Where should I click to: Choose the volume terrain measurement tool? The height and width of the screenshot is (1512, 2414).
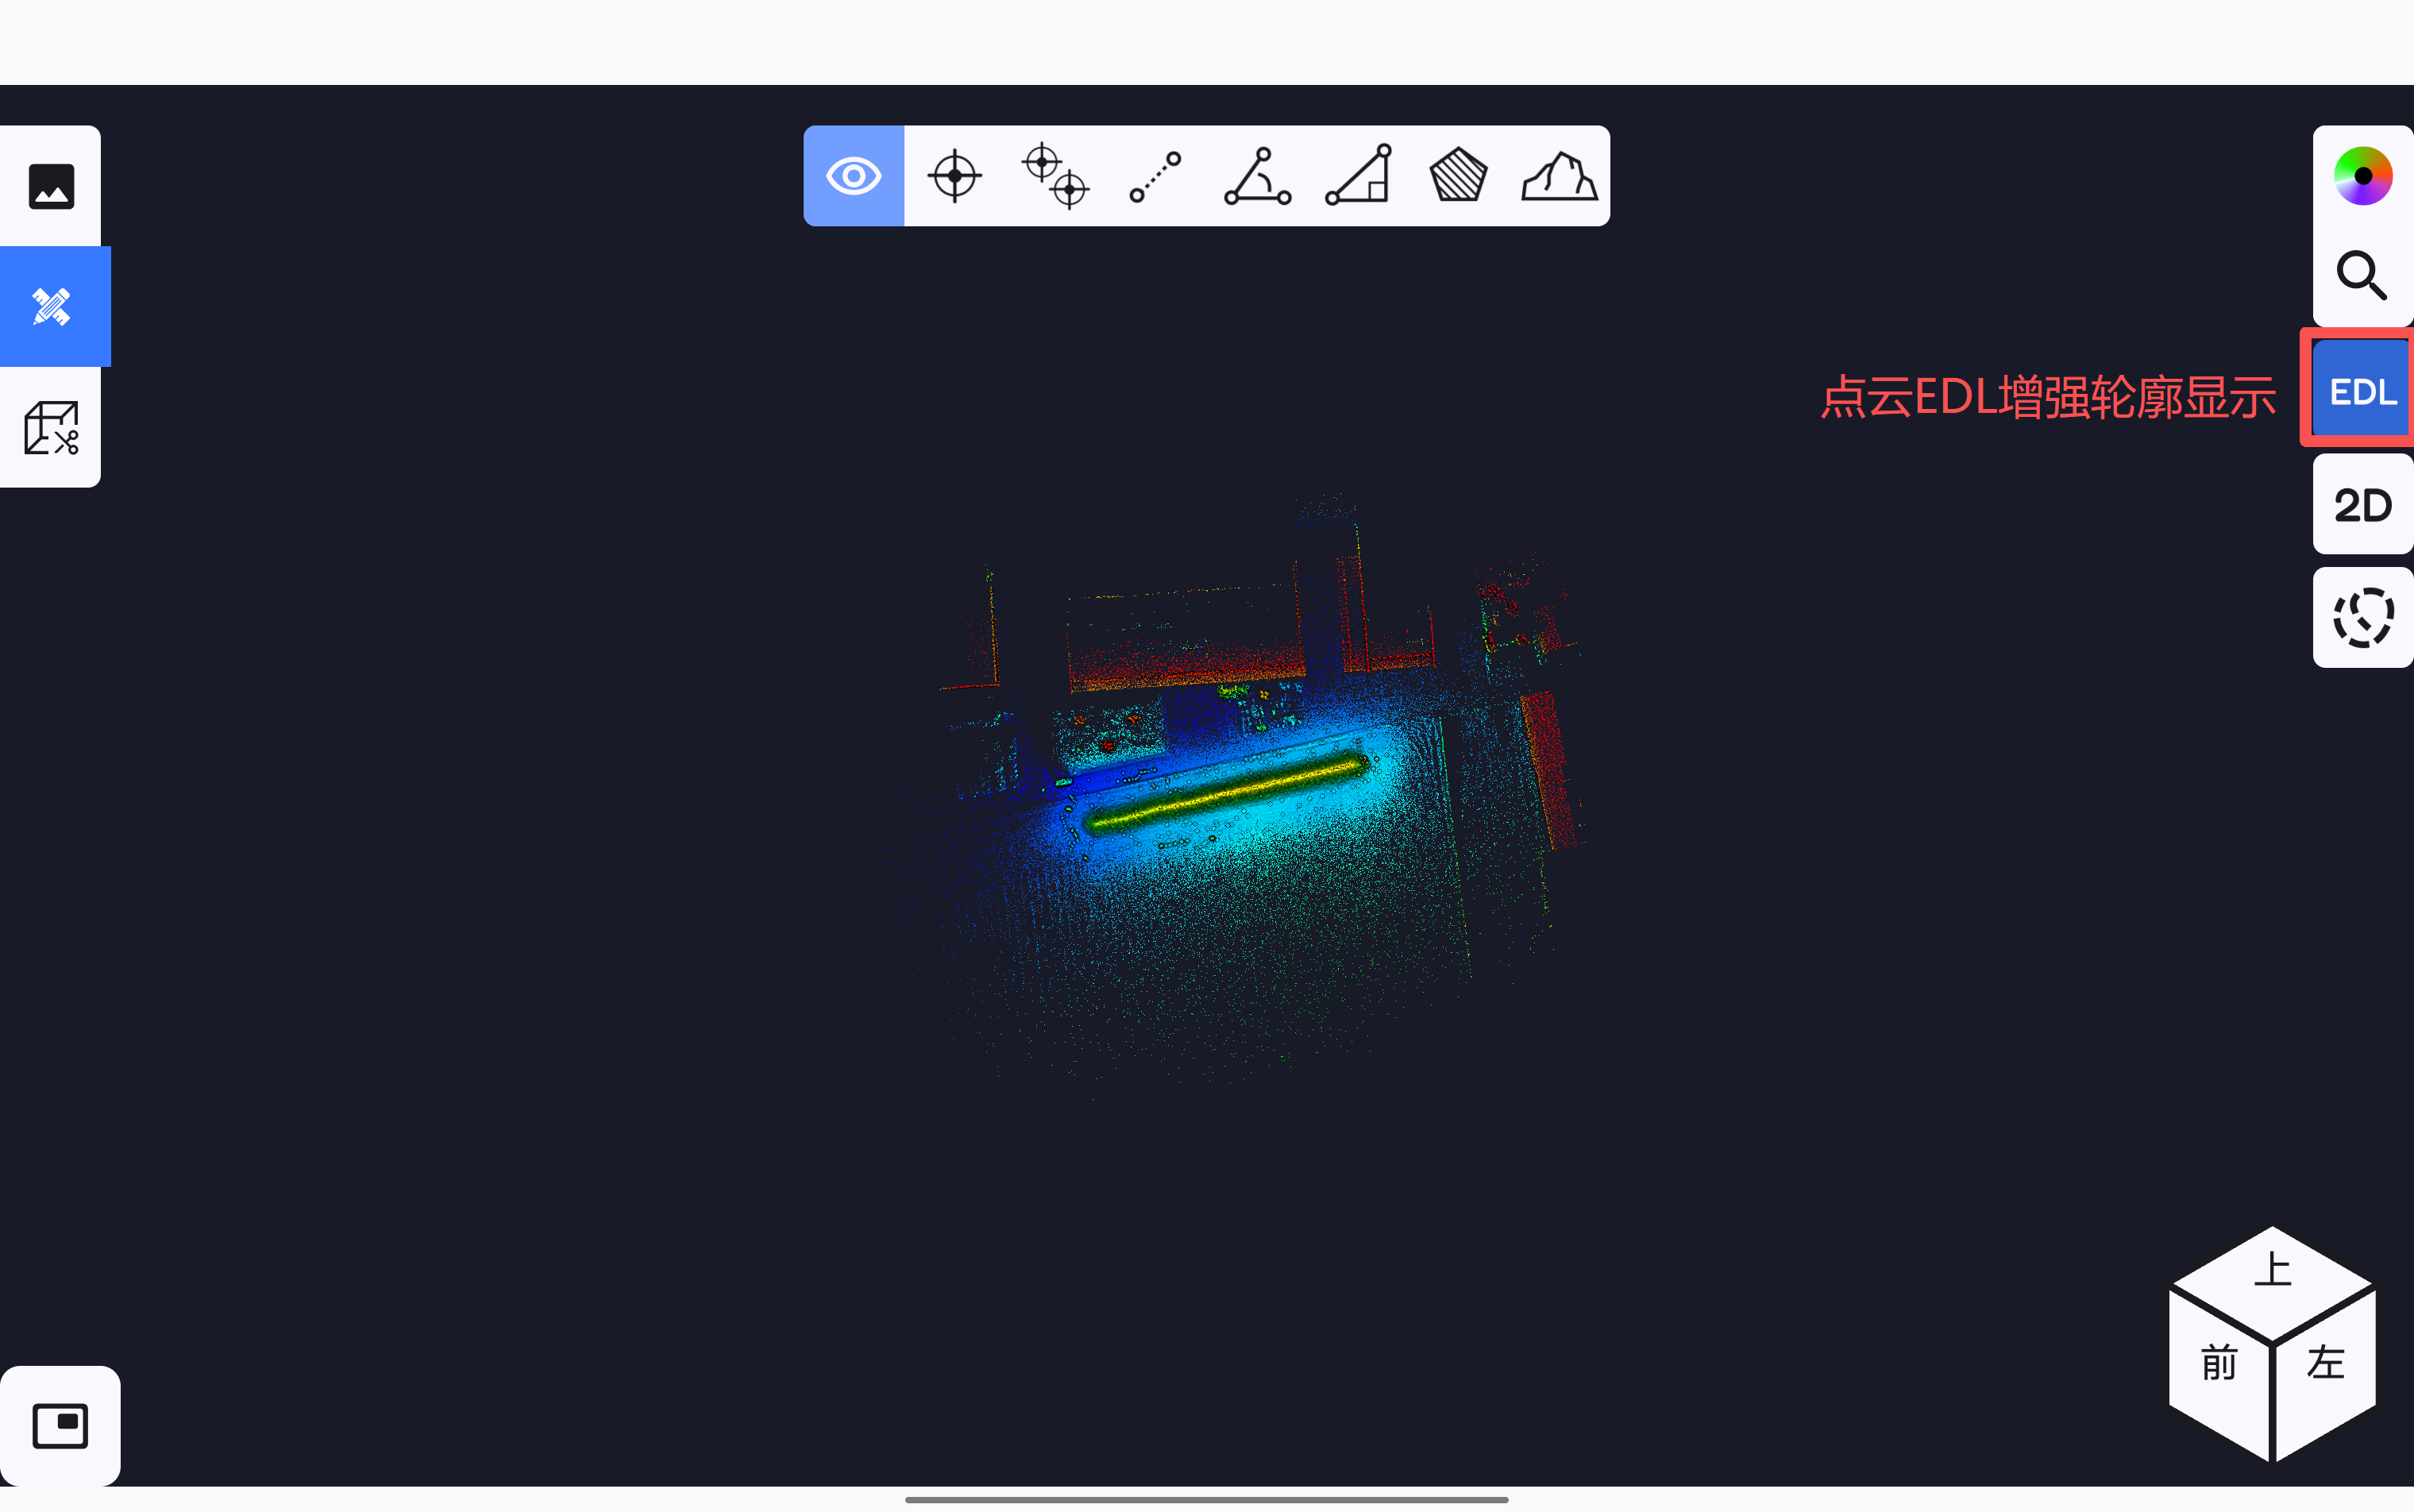pos(1559,176)
